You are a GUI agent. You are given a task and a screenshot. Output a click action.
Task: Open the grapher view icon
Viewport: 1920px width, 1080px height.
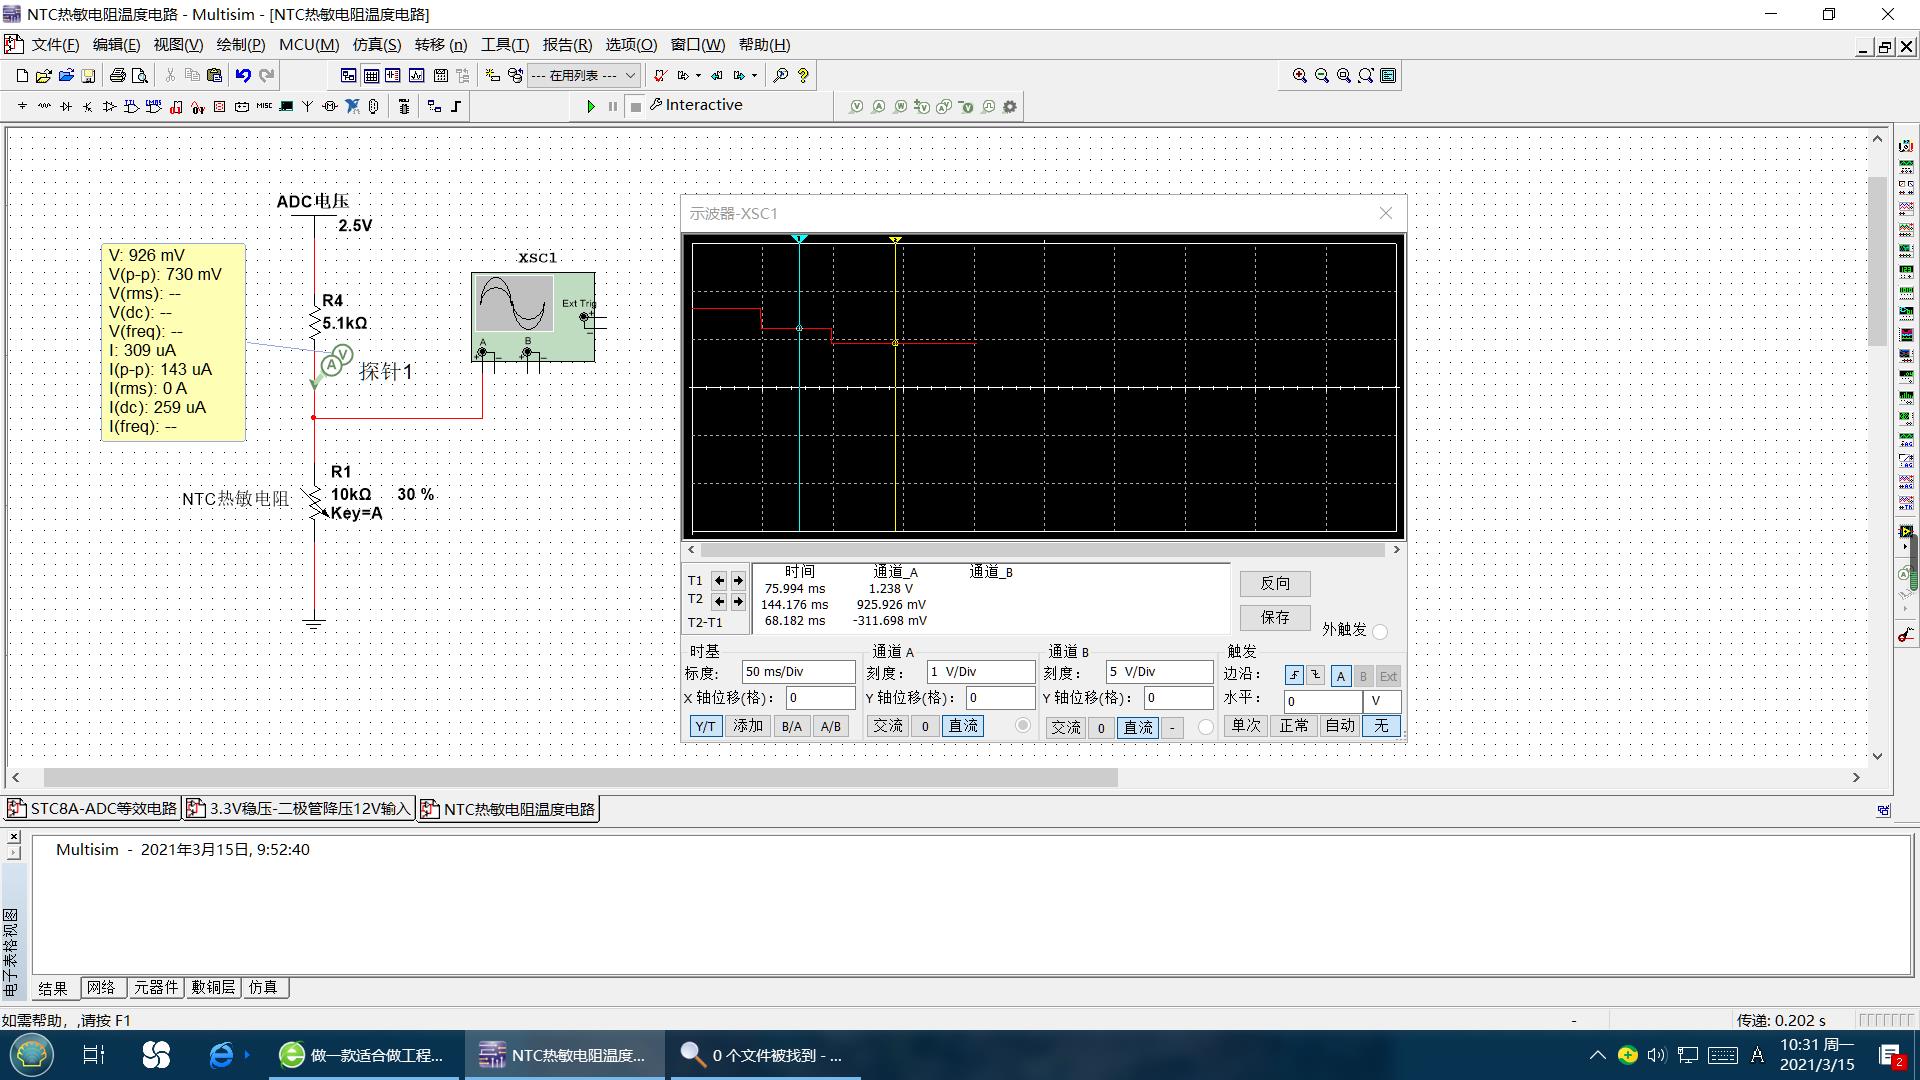[x=416, y=75]
